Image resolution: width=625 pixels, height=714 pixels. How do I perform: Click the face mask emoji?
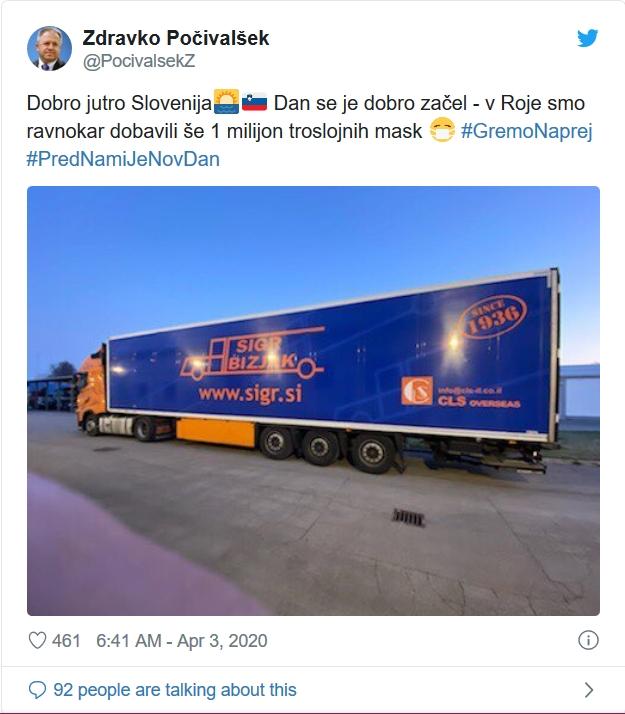click(x=441, y=131)
